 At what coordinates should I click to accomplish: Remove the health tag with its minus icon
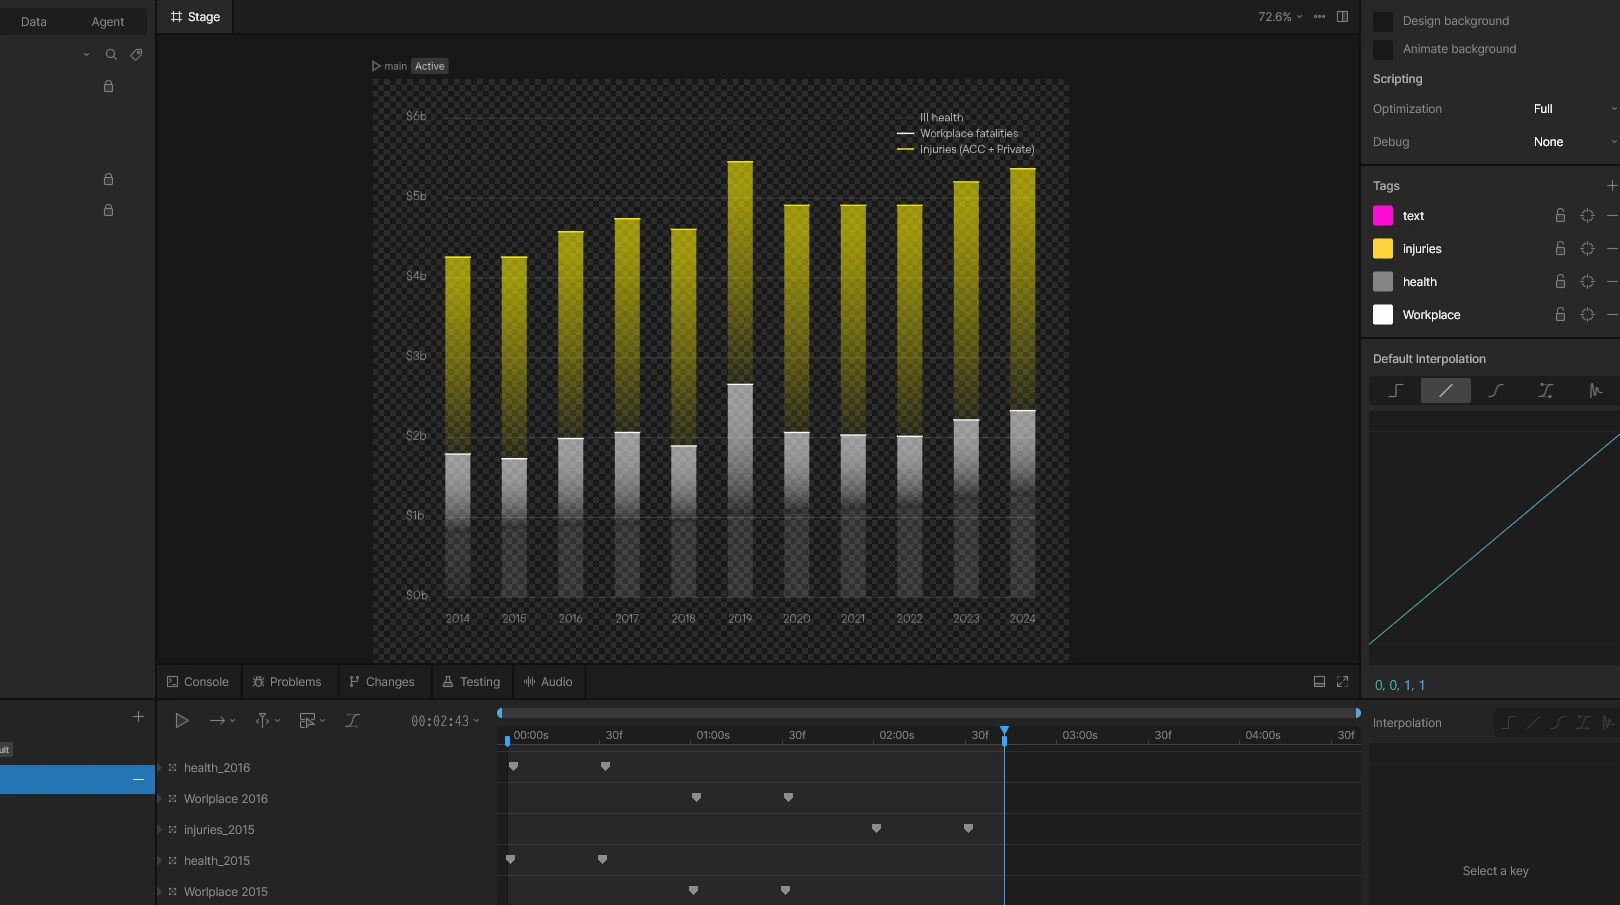(1612, 282)
